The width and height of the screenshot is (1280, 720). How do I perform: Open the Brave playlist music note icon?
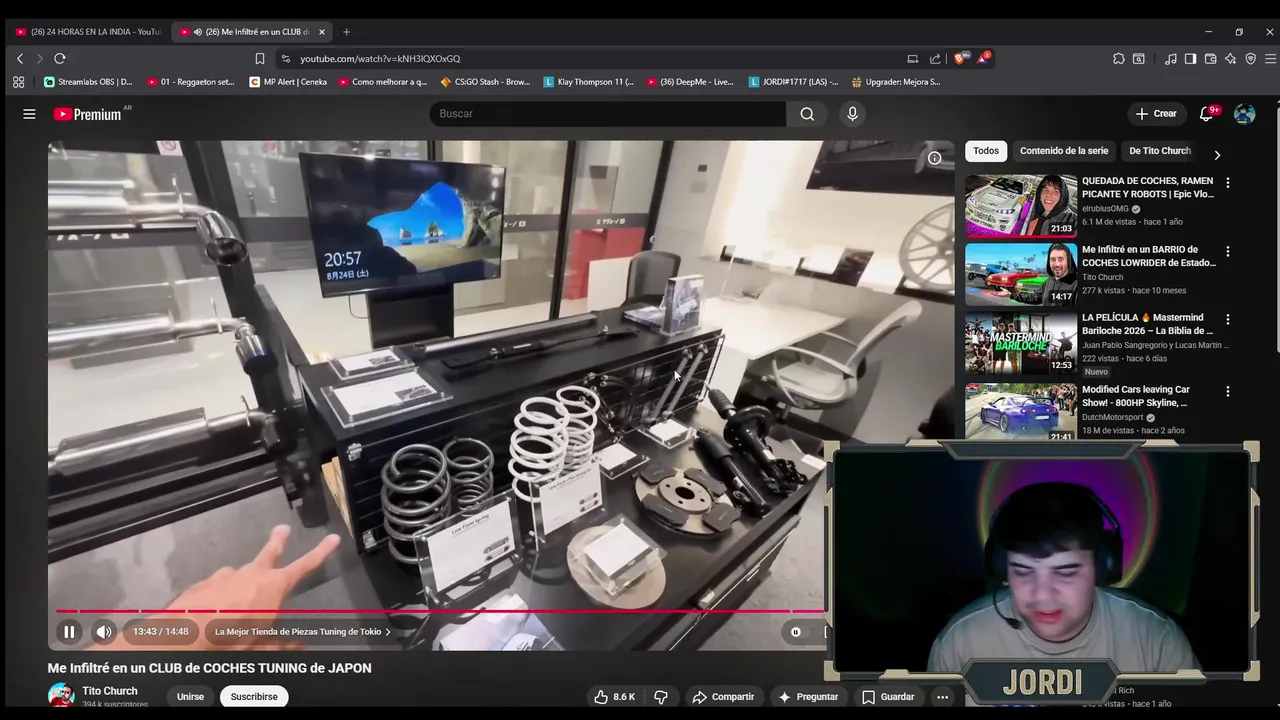(1170, 59)
